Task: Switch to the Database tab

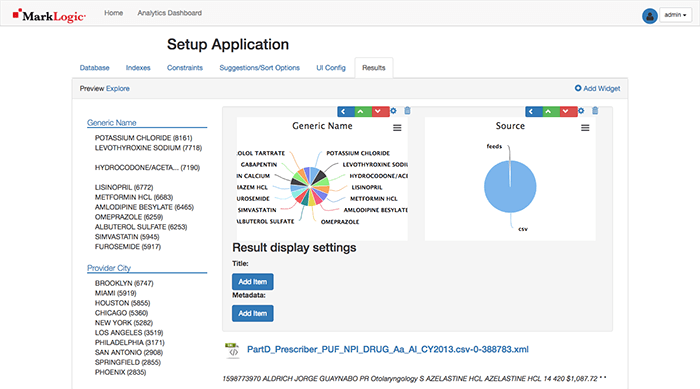Action: click(x=95, y=68)
